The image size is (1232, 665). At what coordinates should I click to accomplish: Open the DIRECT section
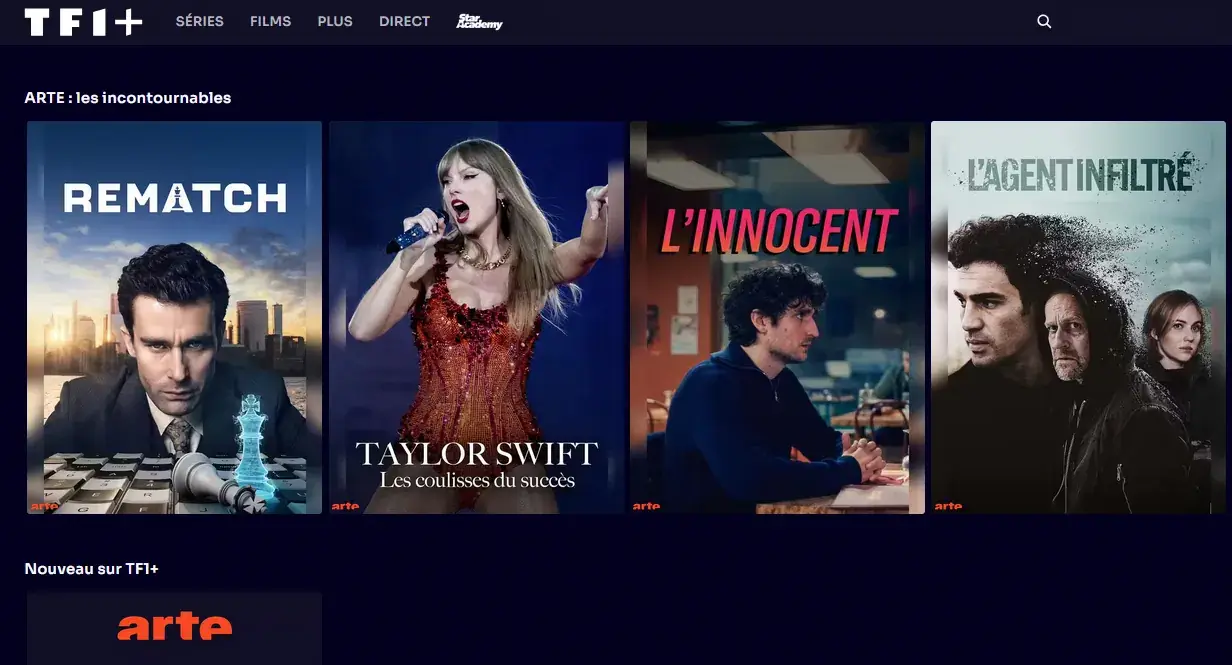pos(404,21)
